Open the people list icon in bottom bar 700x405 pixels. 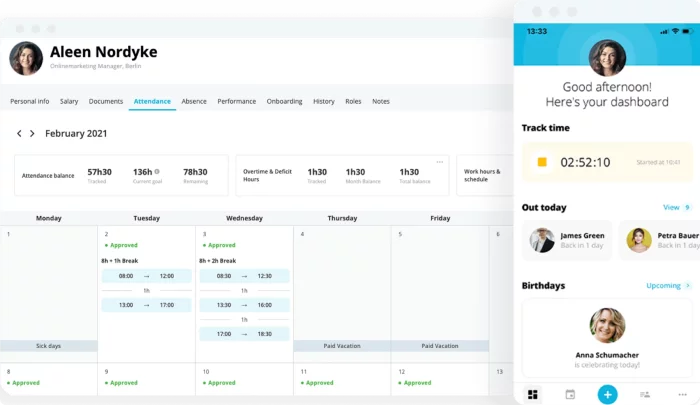coord(645,394)
